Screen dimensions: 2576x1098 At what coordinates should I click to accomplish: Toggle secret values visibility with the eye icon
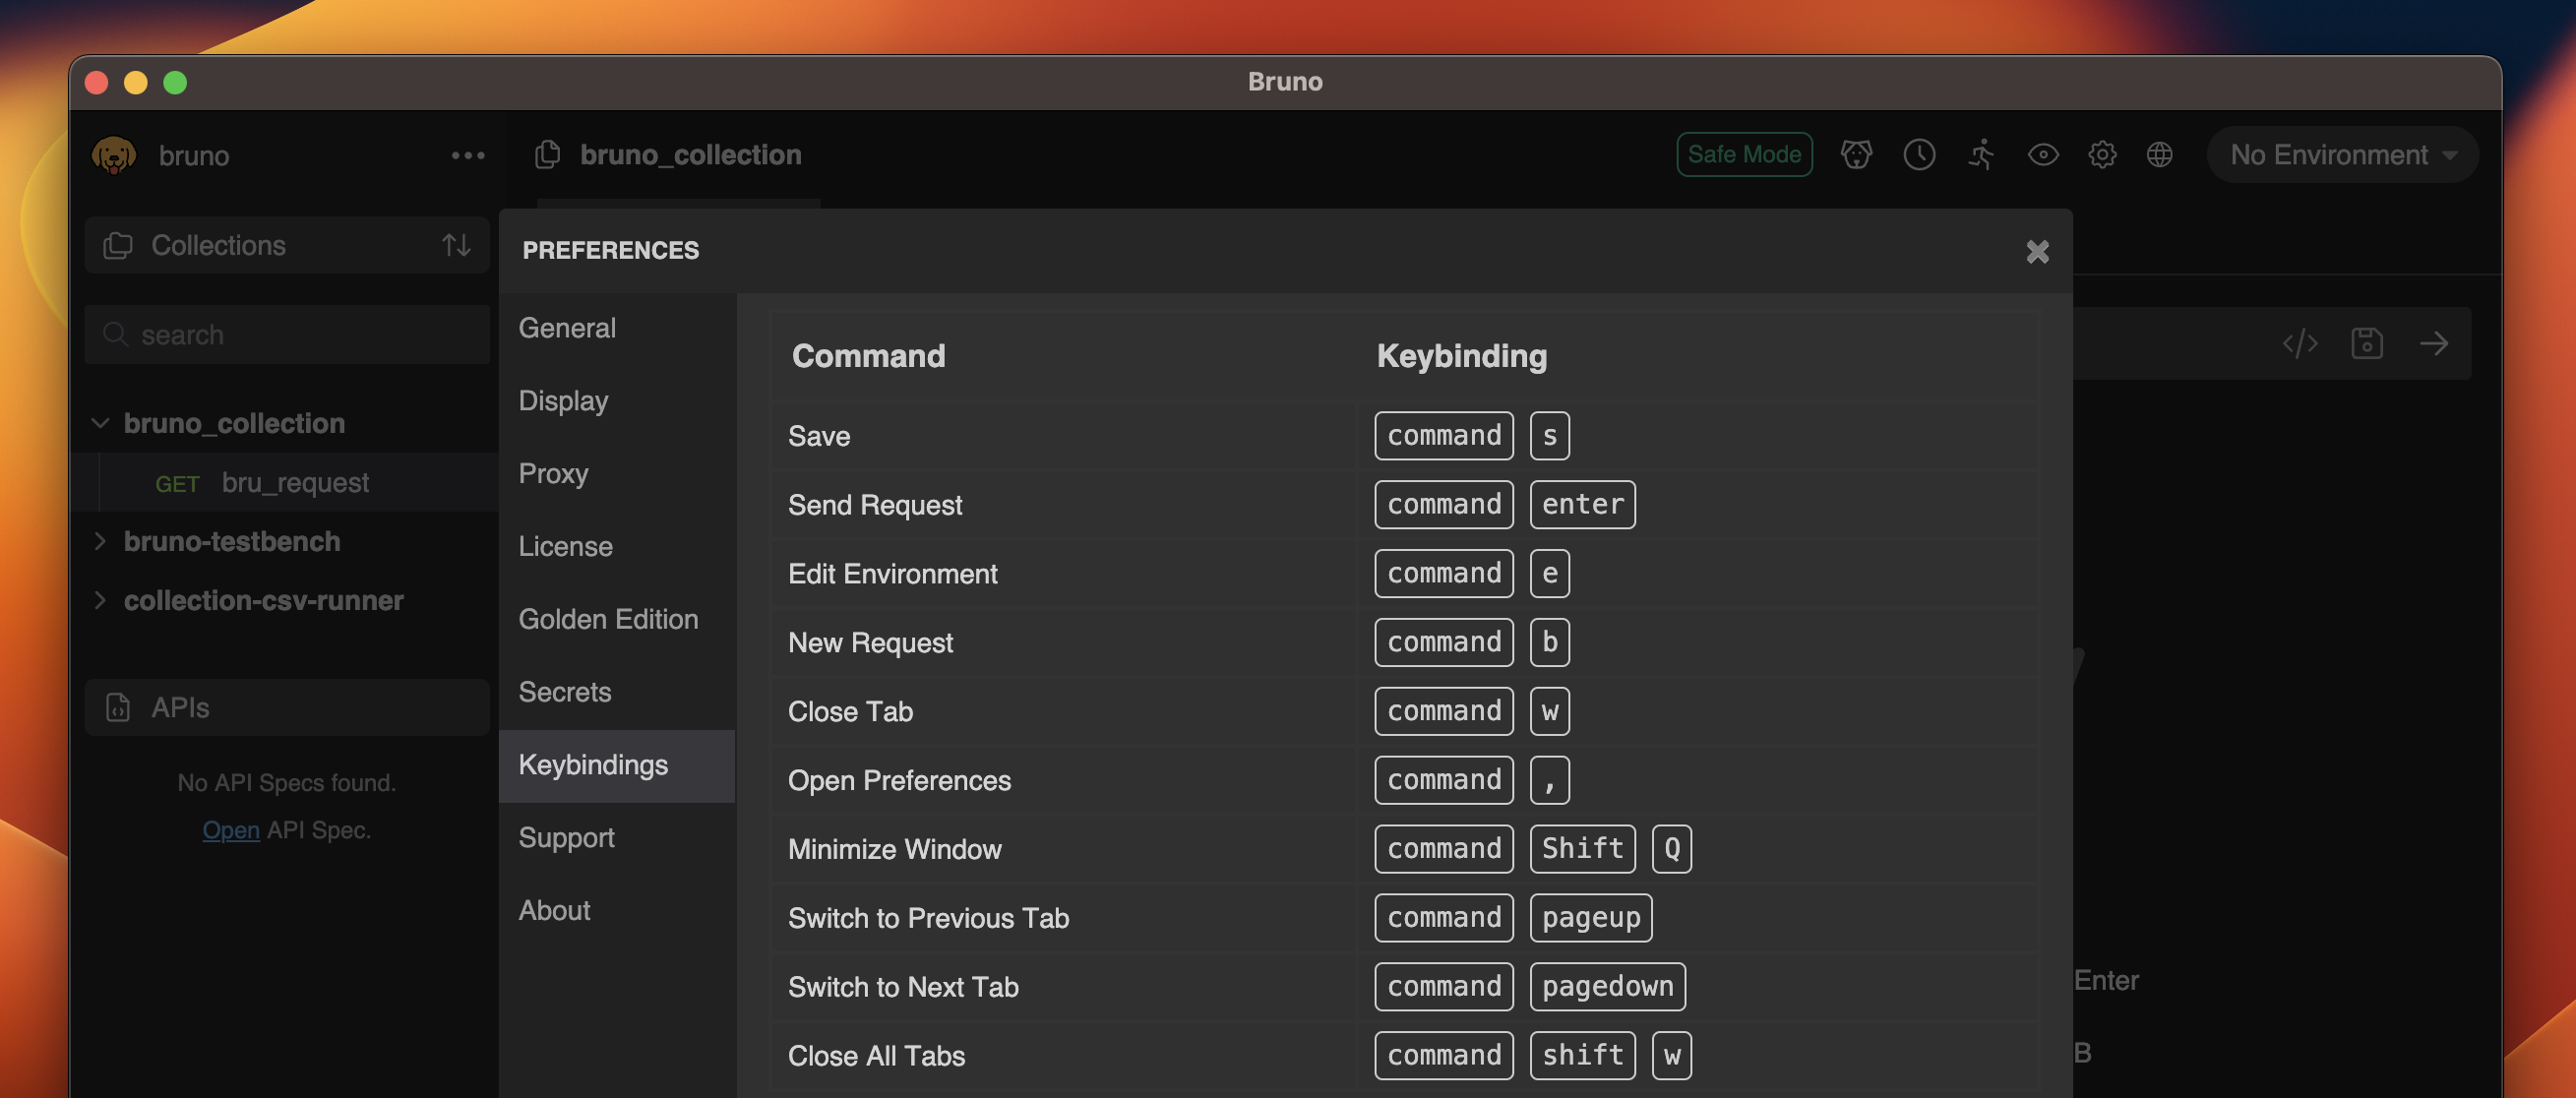pyautogui.click(x=2043, y=155)
